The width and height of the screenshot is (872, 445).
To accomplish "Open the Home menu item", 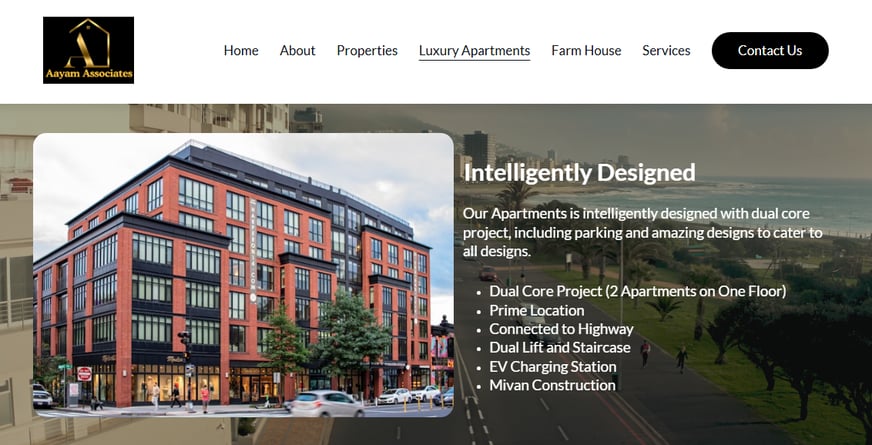I will 241,51.
